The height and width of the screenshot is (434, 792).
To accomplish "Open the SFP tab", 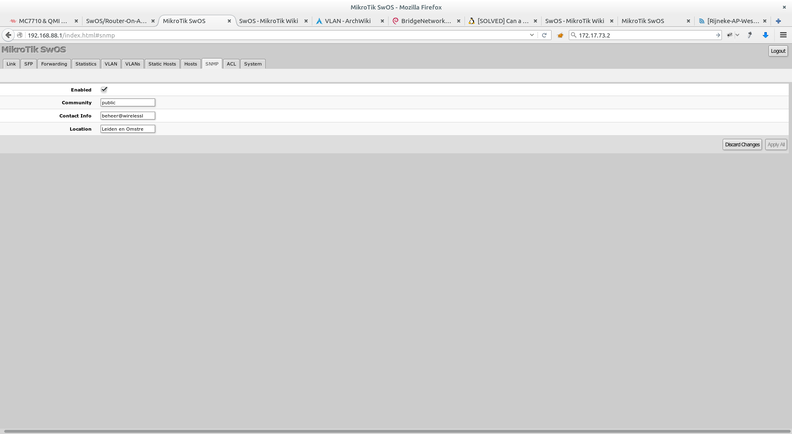I will click(x=28, y=64).
